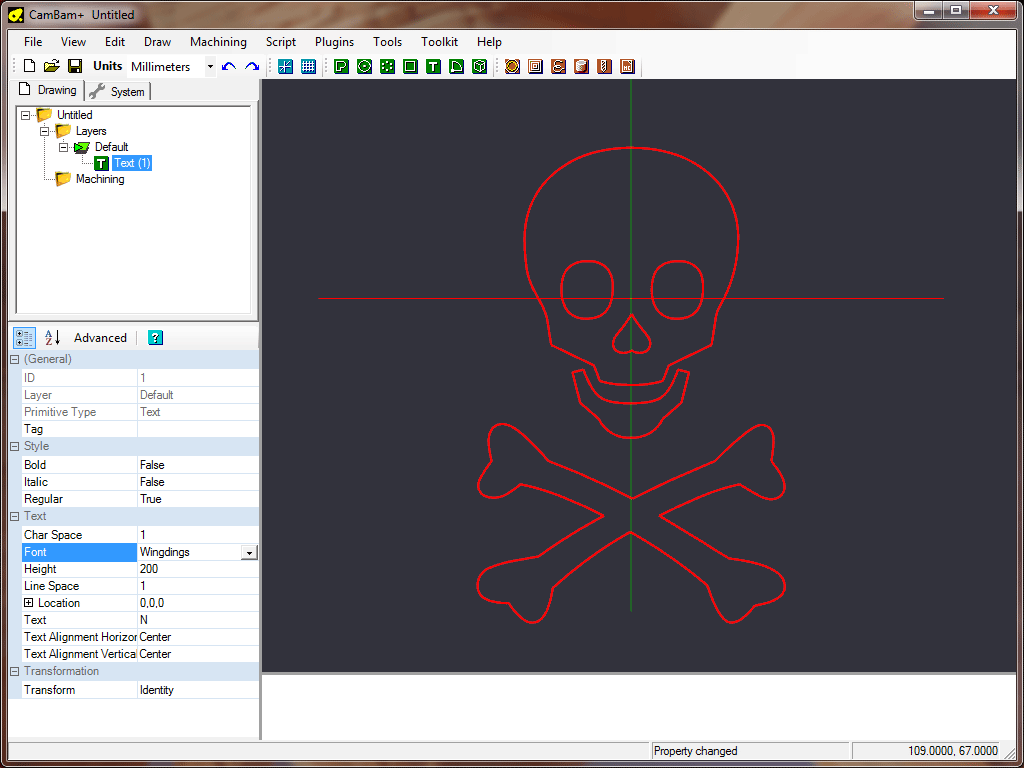Select the Circle drawing tool
Viewport: 1024px width, 768px height.
[x=364, y=66]
